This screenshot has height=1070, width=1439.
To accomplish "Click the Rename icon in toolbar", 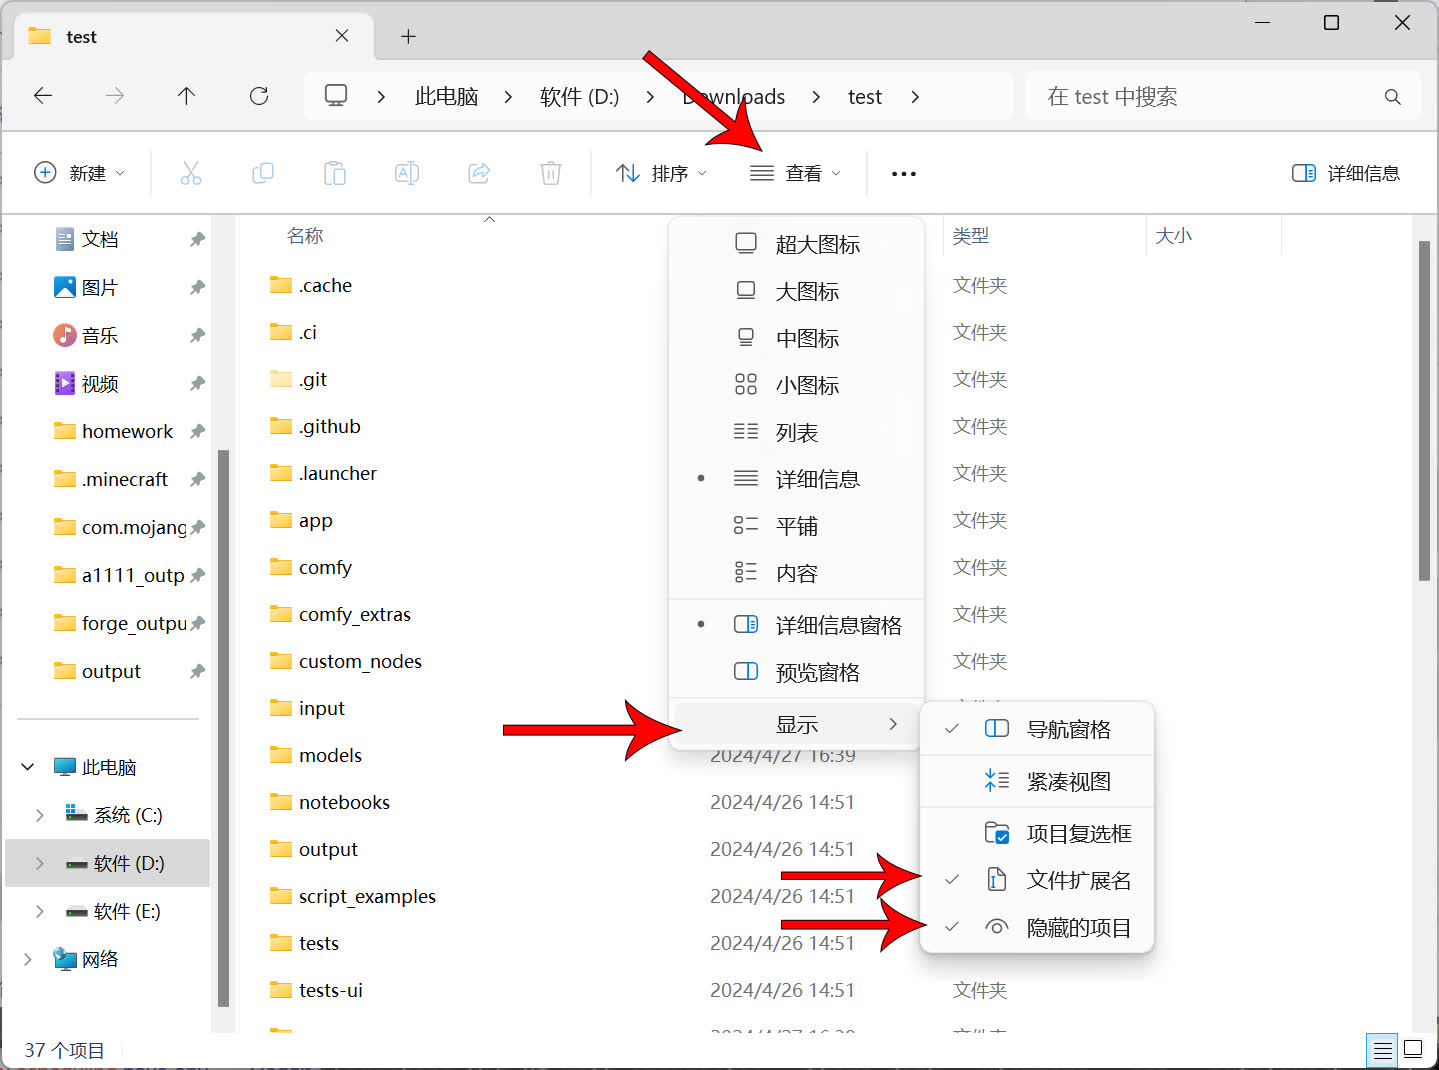I will [x=406, y=173].
